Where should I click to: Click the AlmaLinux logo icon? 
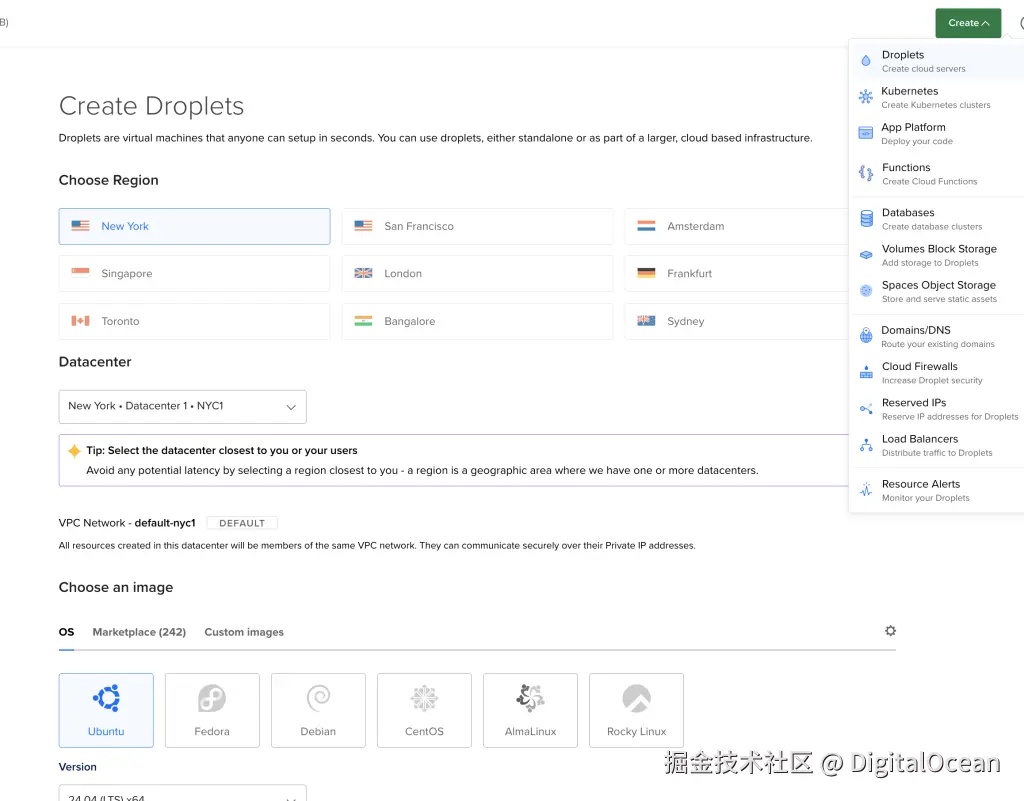coord(530,698)
